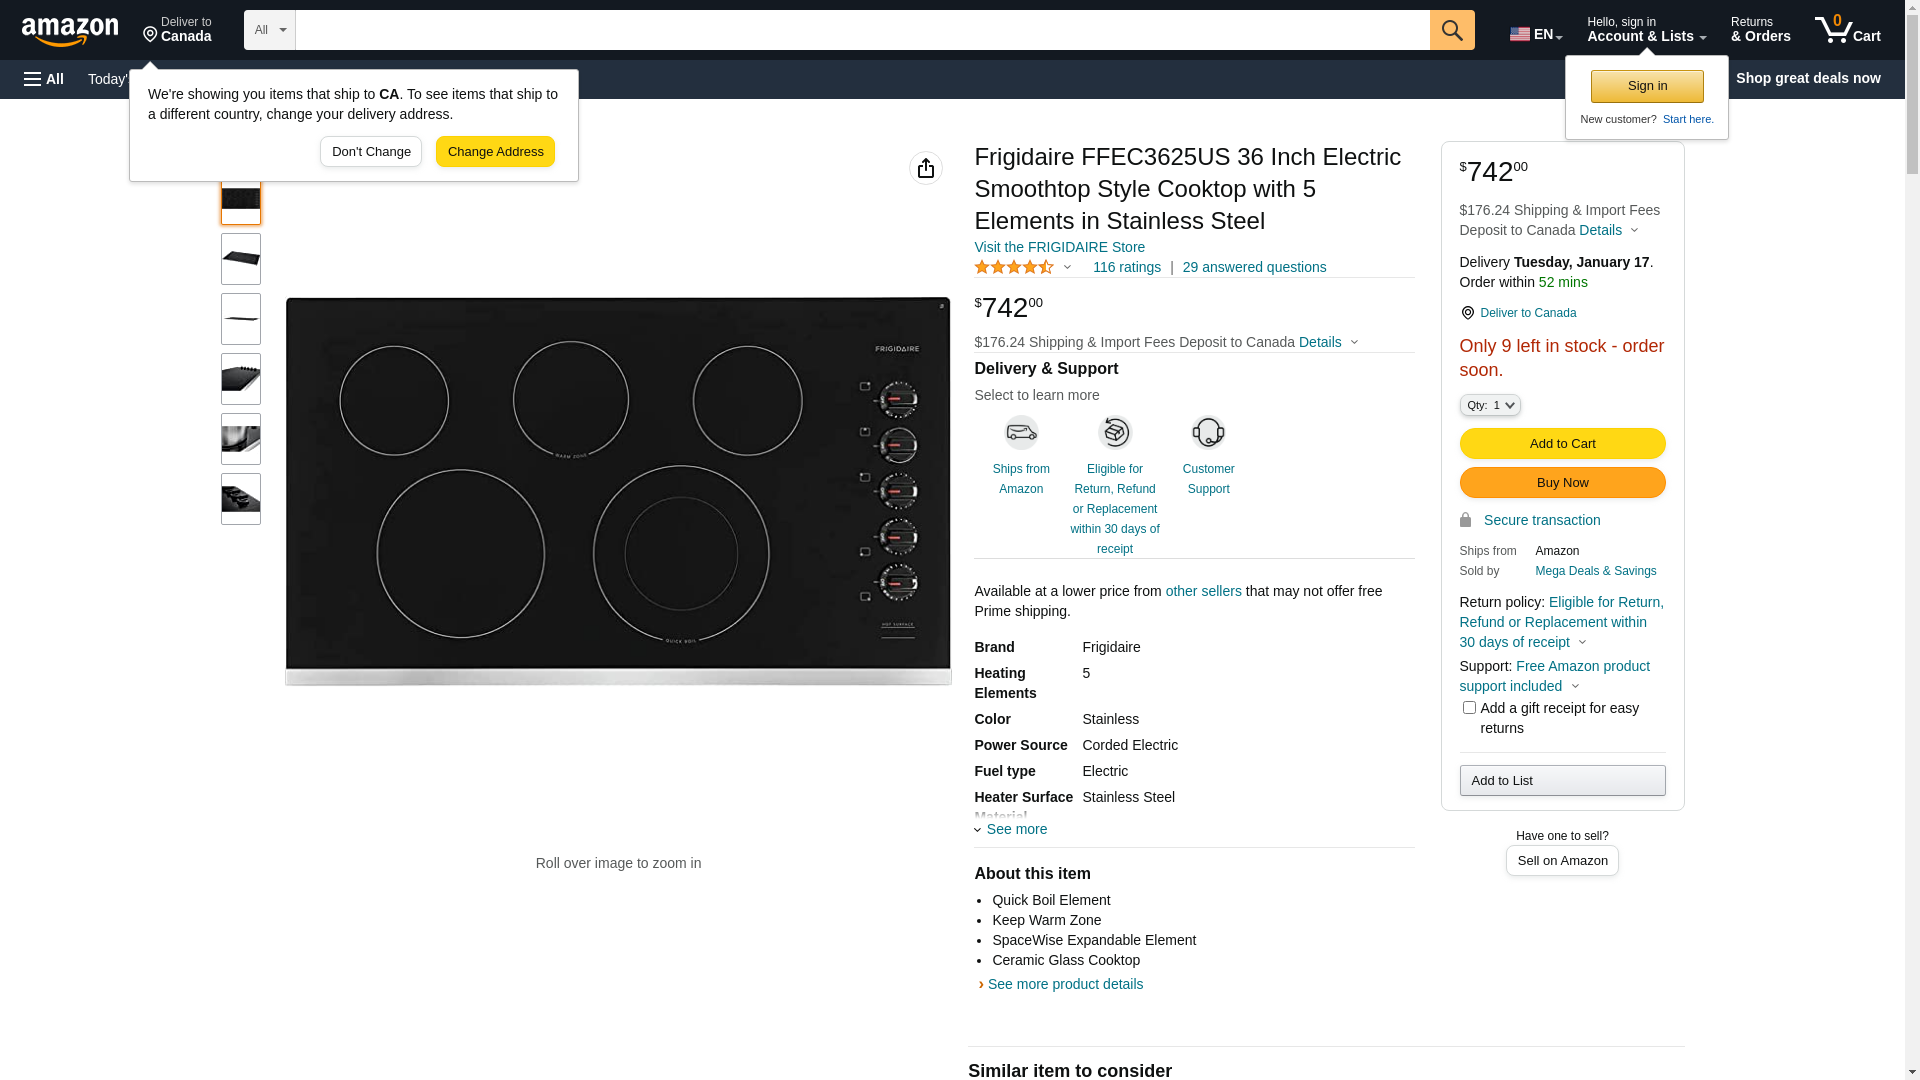Click the search magnifier button
The height and width of the screenshot is (1080, 1920).
[1451, 30]
